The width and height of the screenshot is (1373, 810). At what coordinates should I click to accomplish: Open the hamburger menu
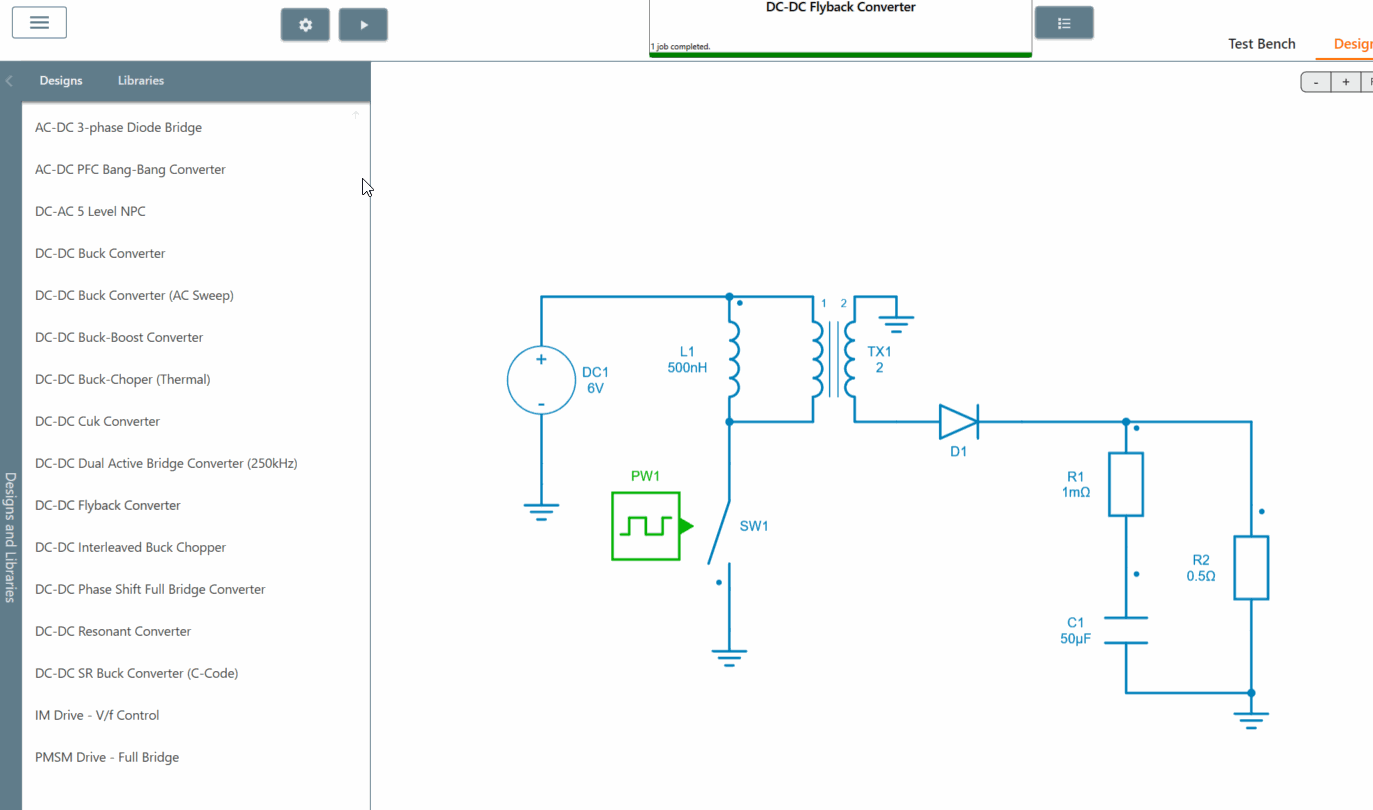(x=39, y=22)
